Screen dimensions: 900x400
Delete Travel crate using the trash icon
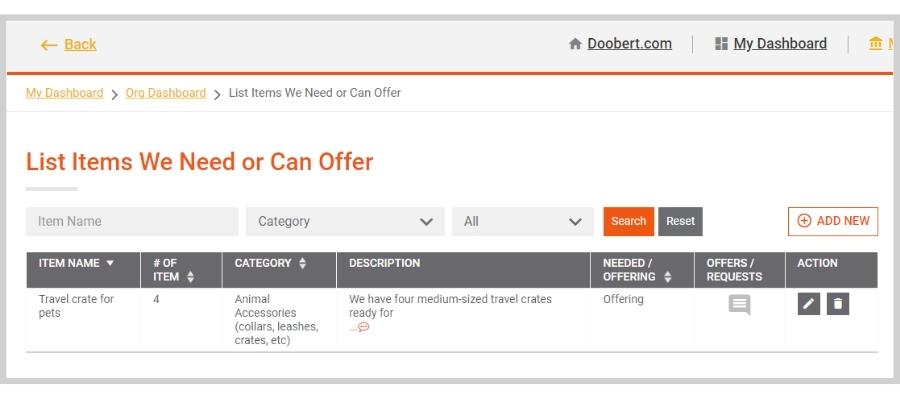(837, 304)
